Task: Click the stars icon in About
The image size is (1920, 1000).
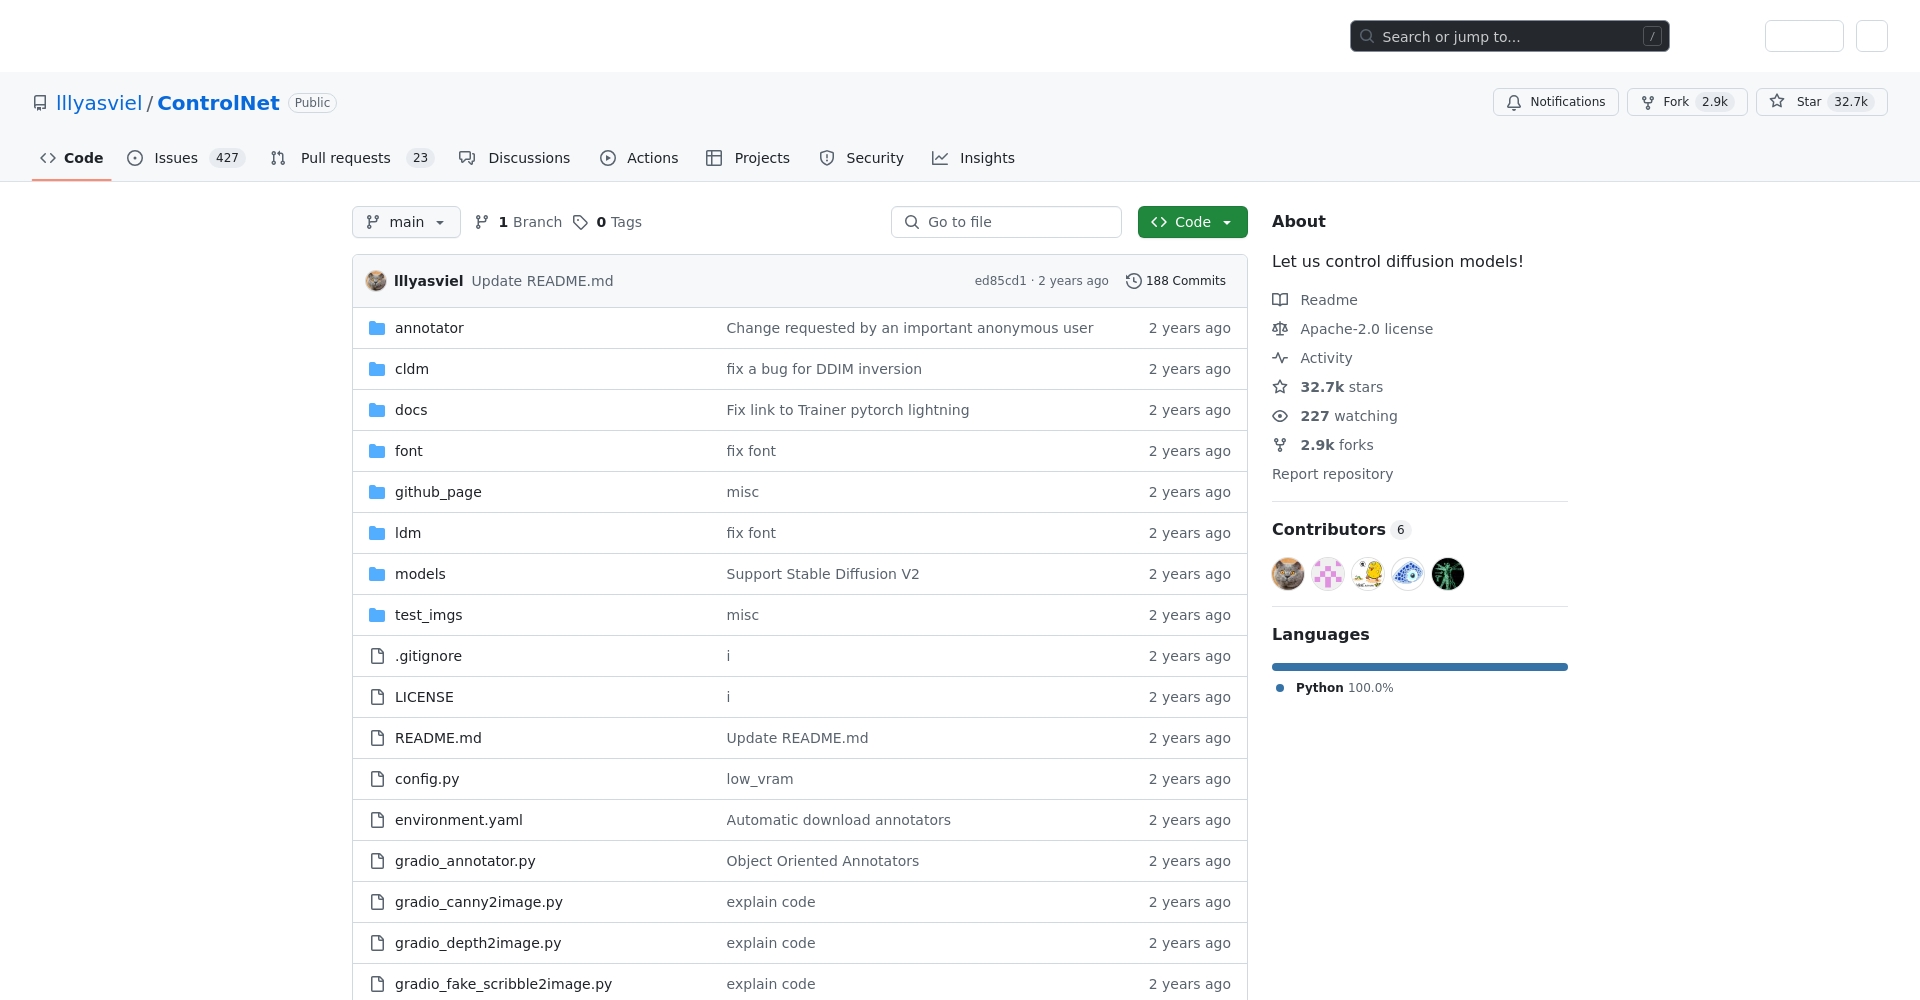Action: [1280, 387]
